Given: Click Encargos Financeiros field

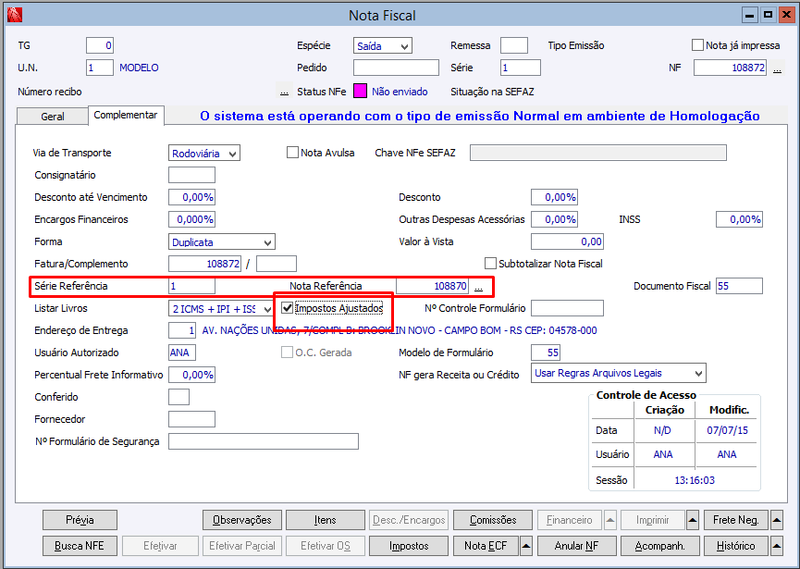Looking at the screenshot, I should [192, 219].
